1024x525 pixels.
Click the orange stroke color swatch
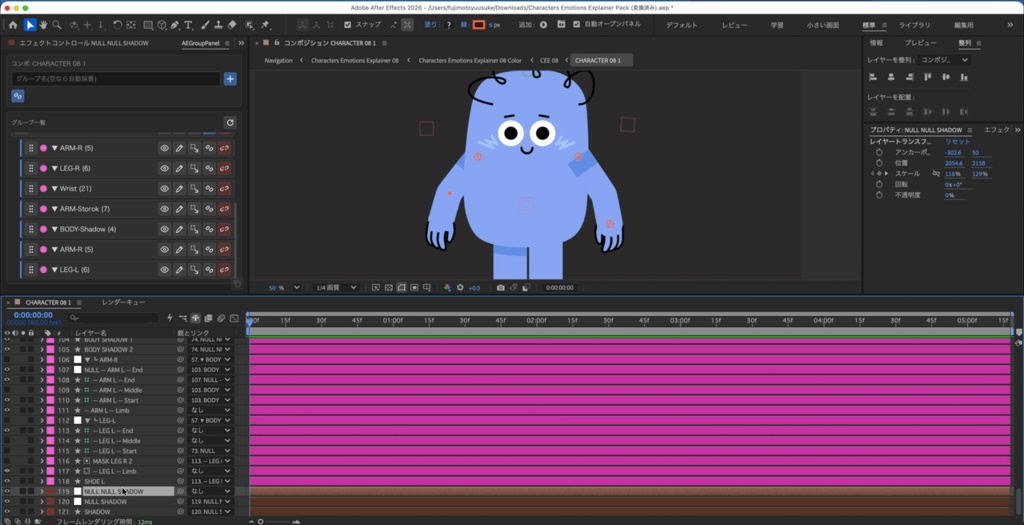click(x=479, y=25)
